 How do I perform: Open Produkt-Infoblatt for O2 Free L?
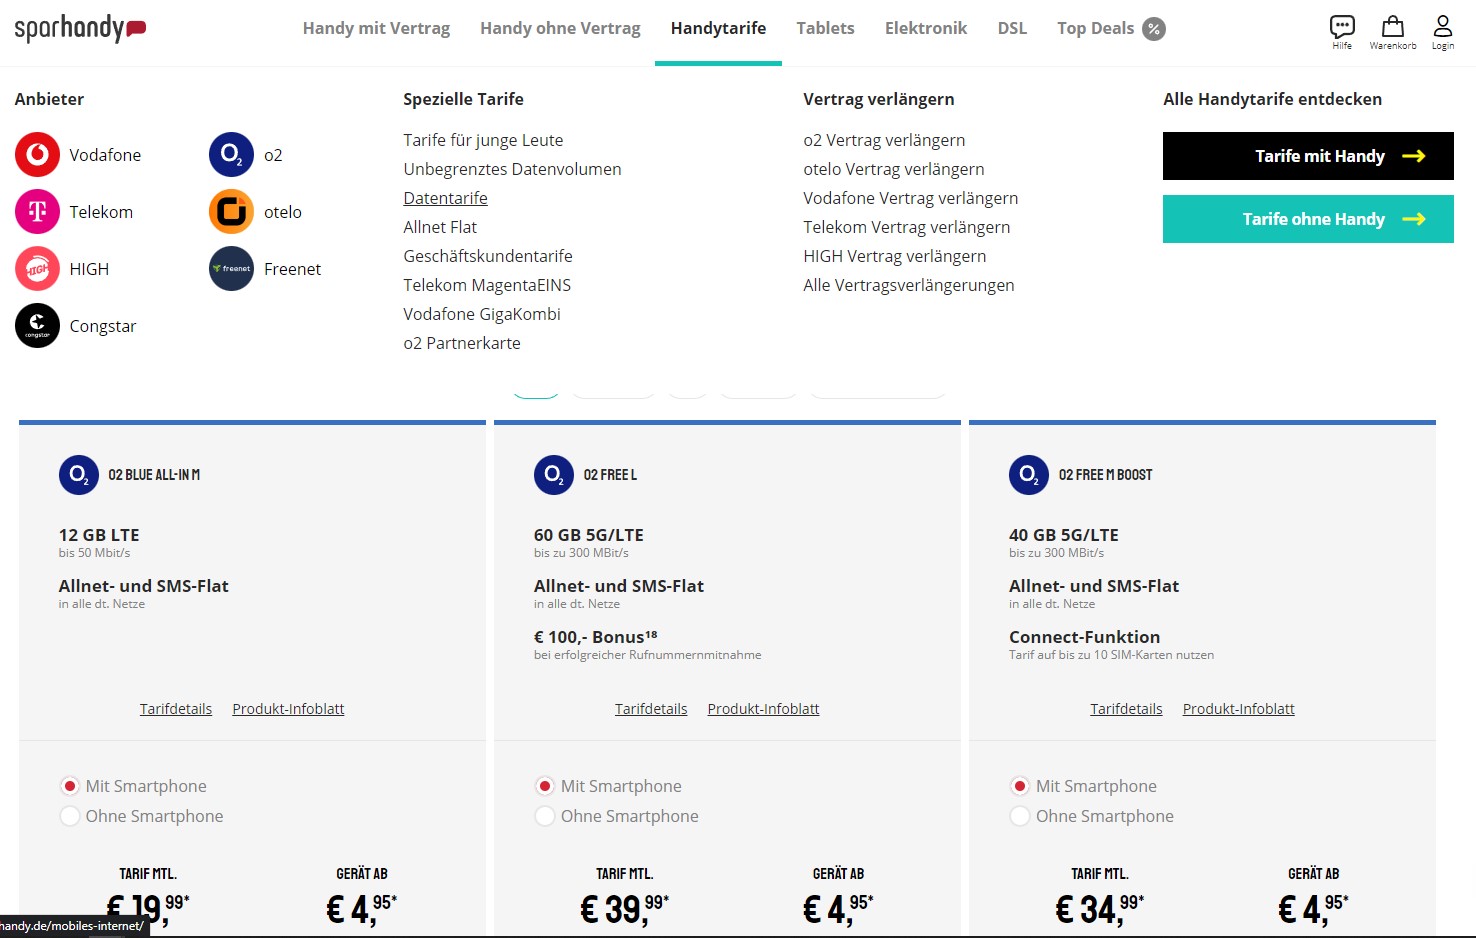pyautogui.click(x=763, y=709)
